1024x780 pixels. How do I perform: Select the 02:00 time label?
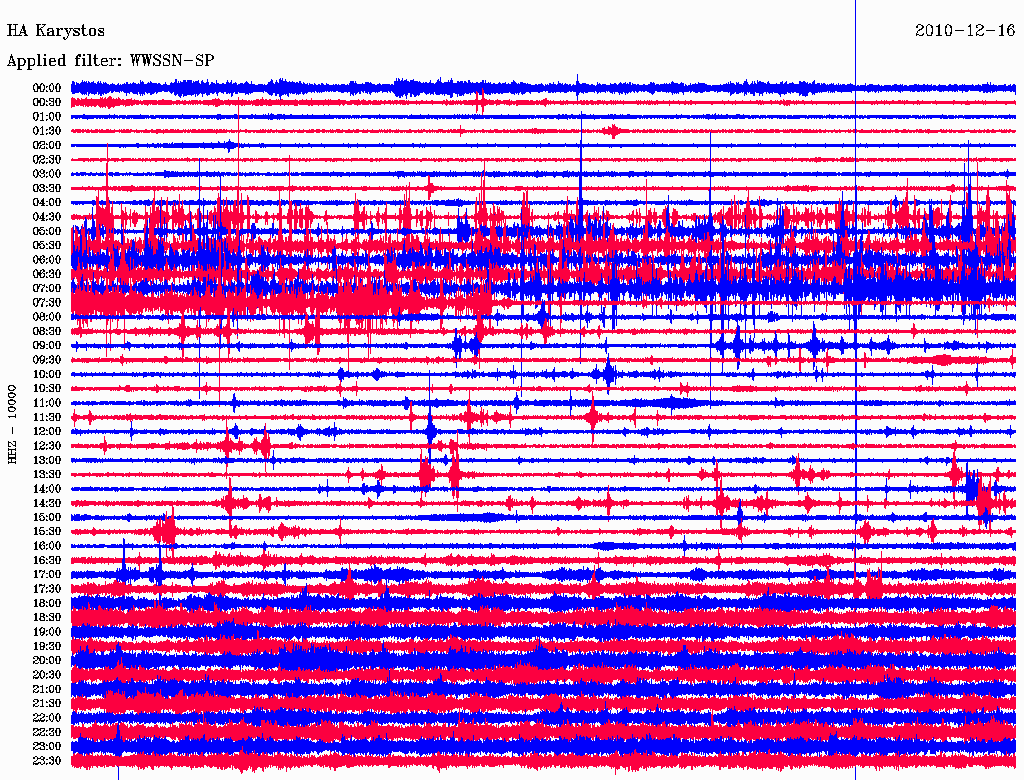(46, 146)
